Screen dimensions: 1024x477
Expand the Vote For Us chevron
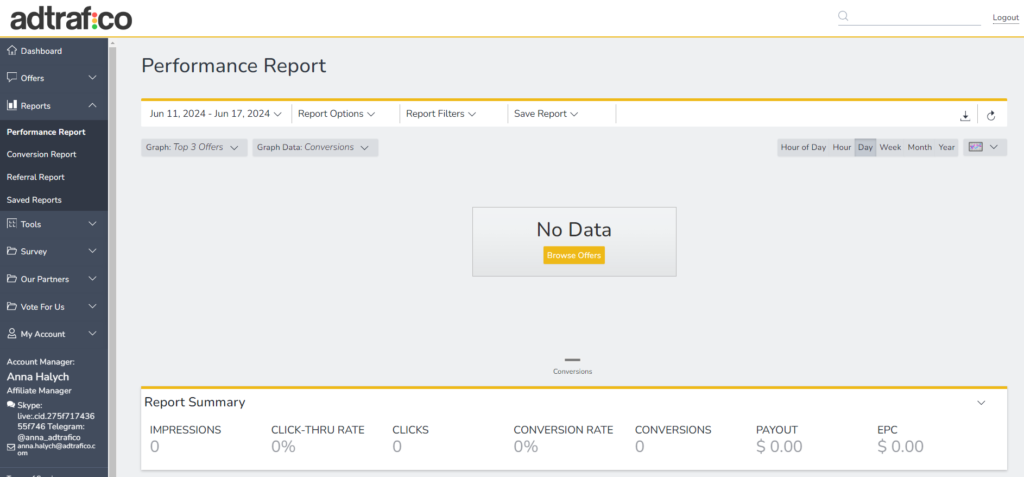tap(93, 306)
